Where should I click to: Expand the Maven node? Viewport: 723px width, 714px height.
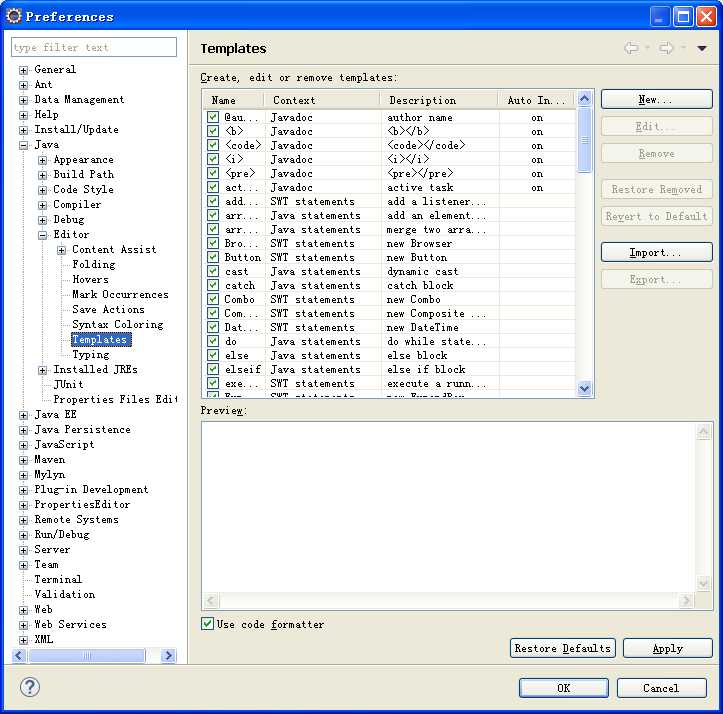tap(23, 460)
